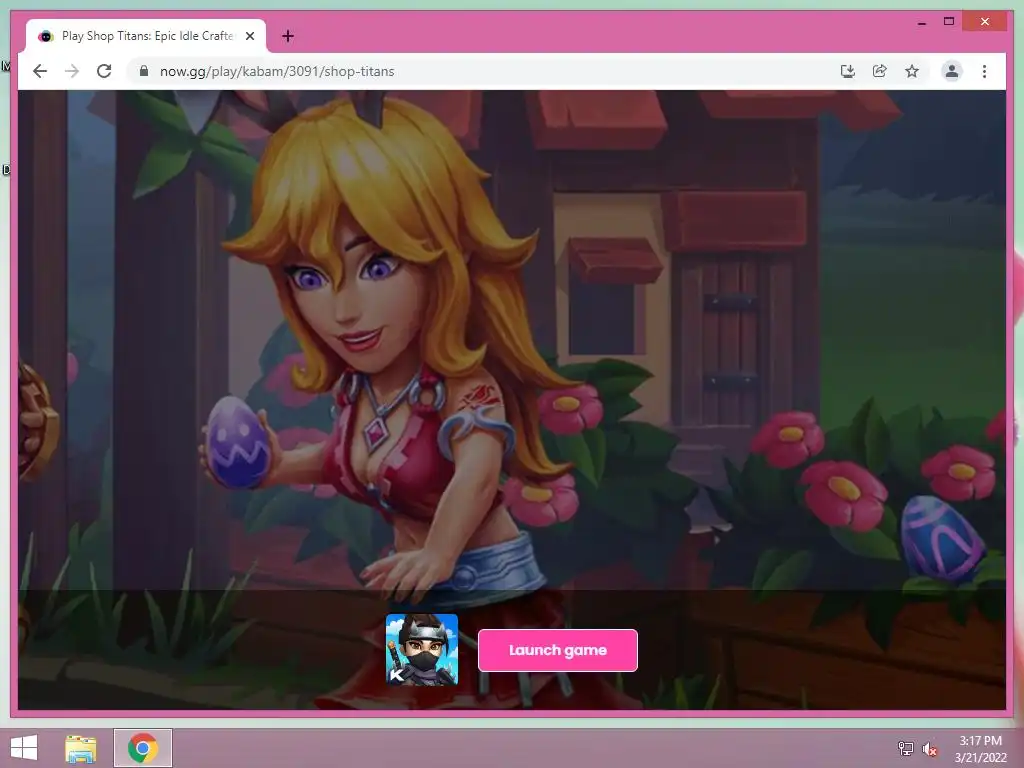Maximize the Chrome window
Viewport: 1024px width, 768px height.
point(949,22)
